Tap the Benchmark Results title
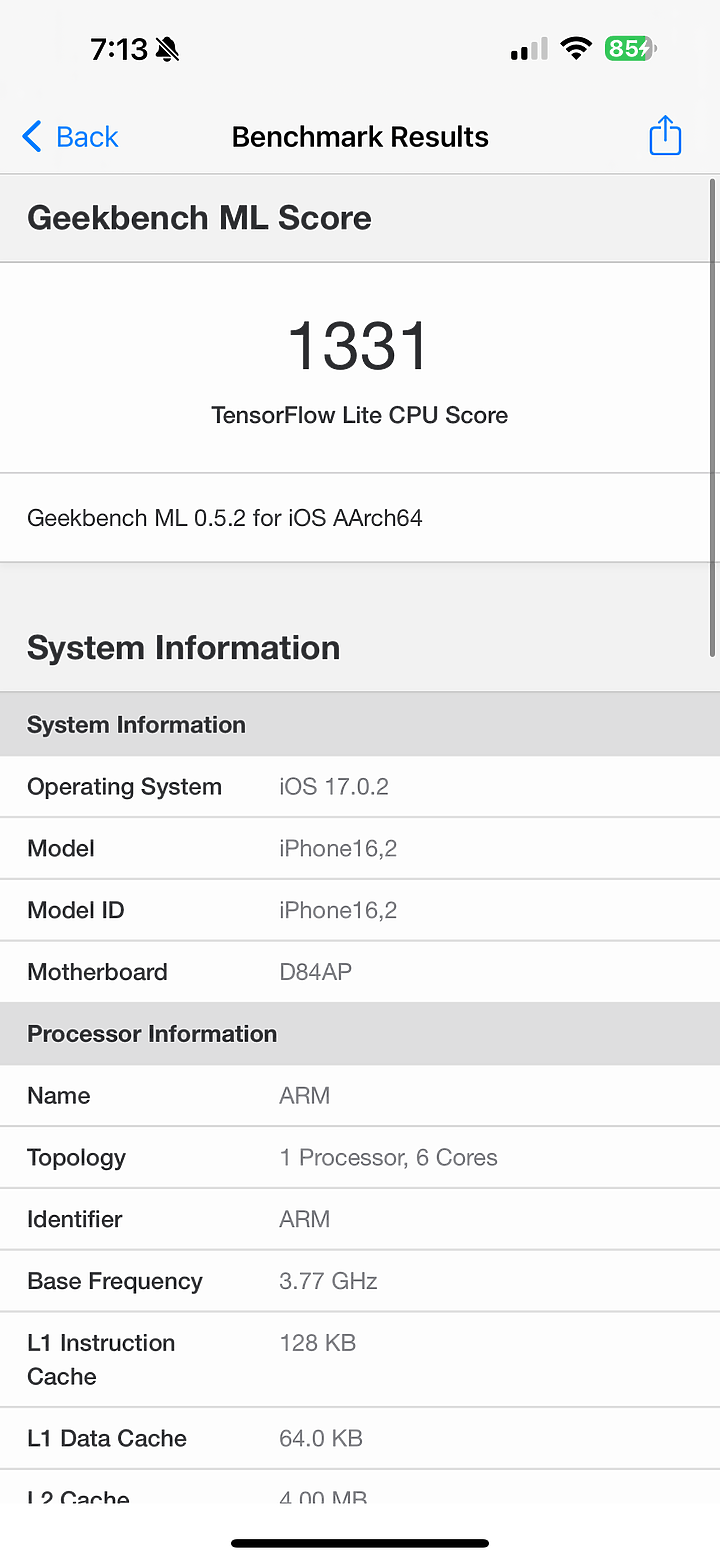The width and height of the screenshot is (720, 1561). pyautogui.click(x=360, y=137)
